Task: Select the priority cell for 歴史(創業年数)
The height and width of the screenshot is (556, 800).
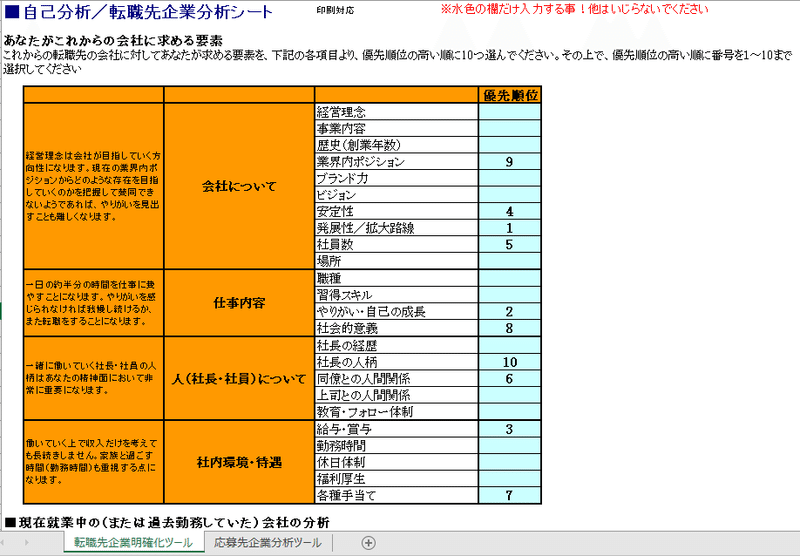Action: (510, 145)
